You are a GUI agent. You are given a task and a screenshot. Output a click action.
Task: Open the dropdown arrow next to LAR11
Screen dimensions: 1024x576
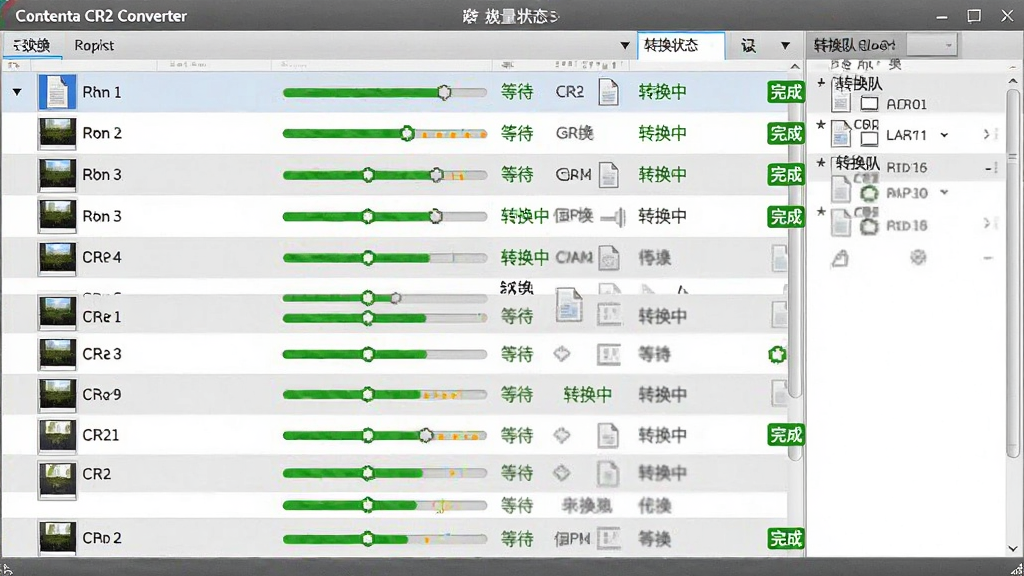944,135
